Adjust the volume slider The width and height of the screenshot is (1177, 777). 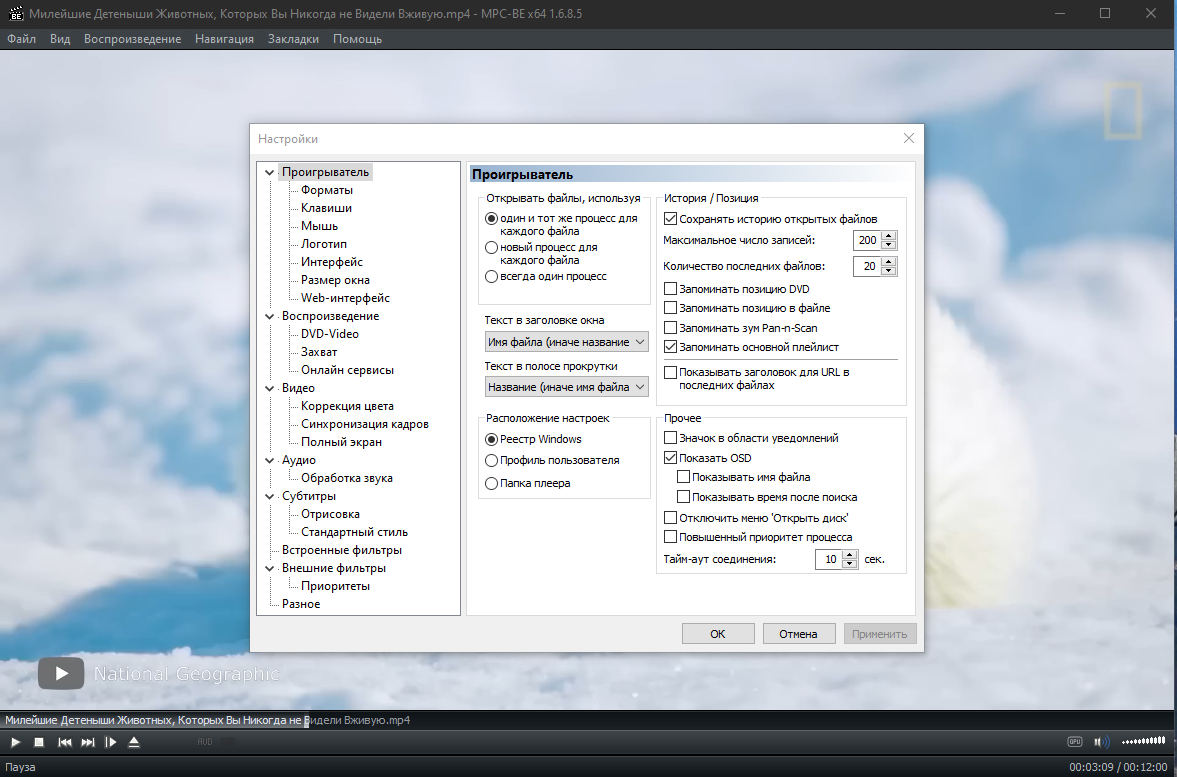[x=1143, y=742]
